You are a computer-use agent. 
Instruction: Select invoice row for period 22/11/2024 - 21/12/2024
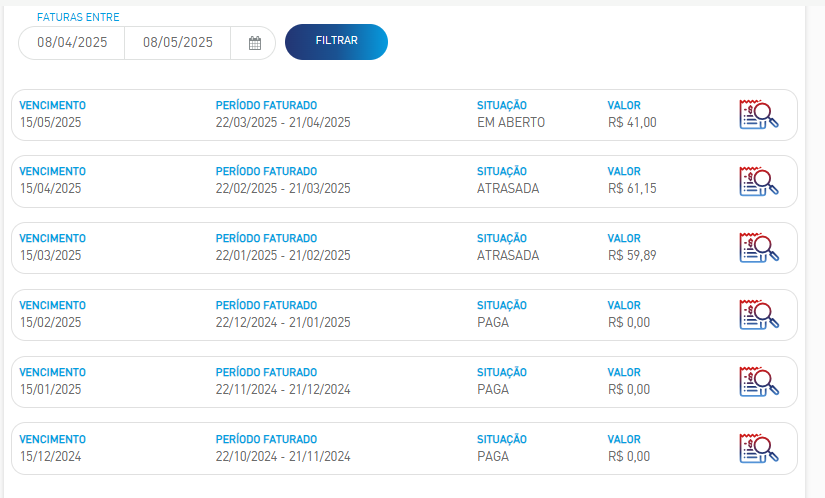pos(404,382)
